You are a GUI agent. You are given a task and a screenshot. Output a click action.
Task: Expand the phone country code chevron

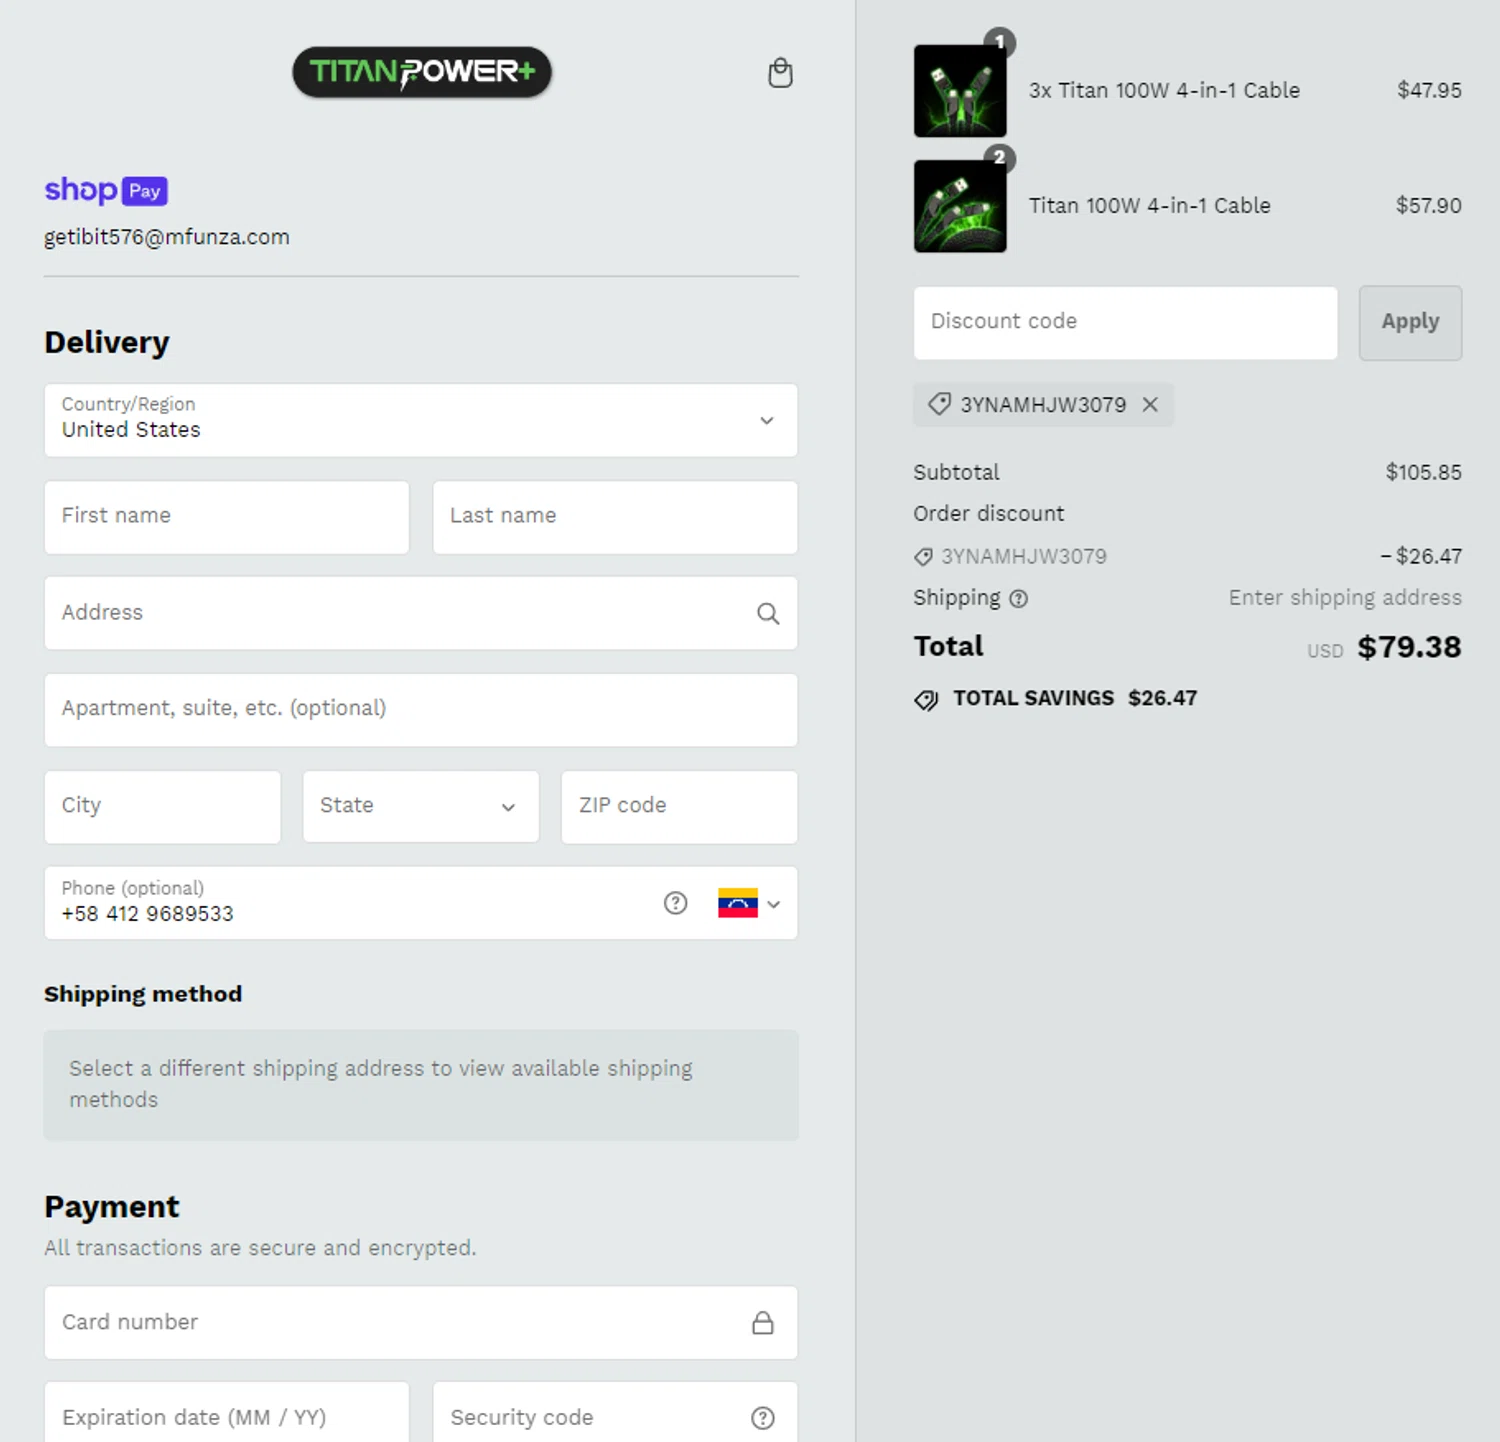[x=774, y=904]
